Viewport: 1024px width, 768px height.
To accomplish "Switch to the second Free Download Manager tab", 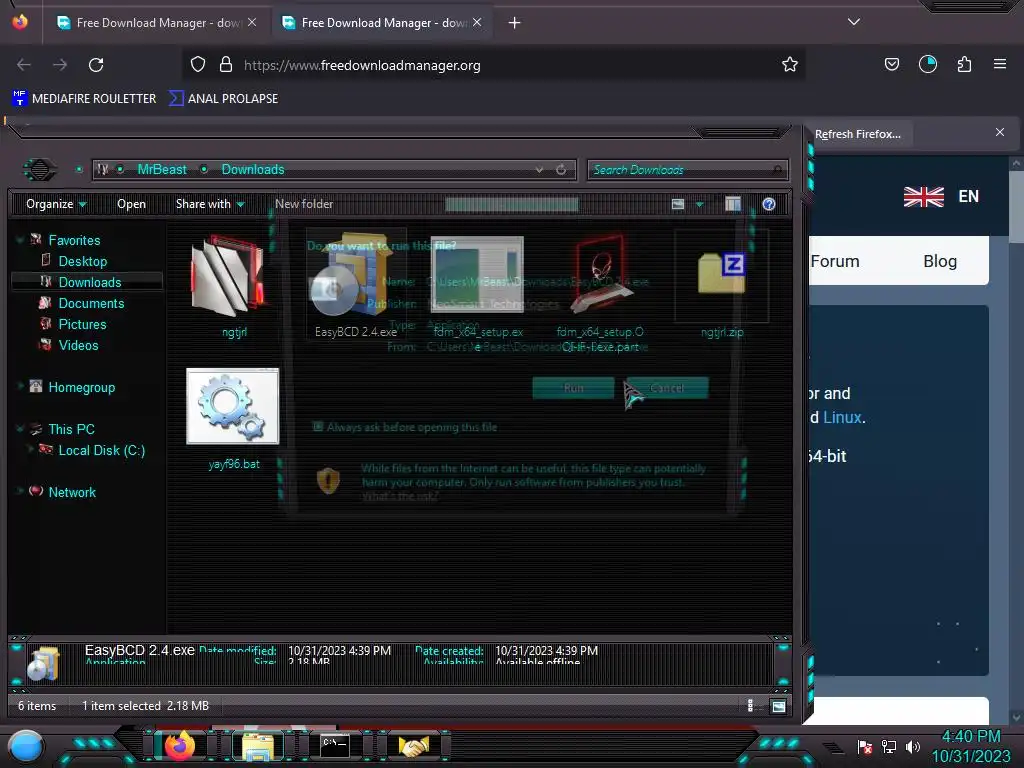I will [381, 23].
